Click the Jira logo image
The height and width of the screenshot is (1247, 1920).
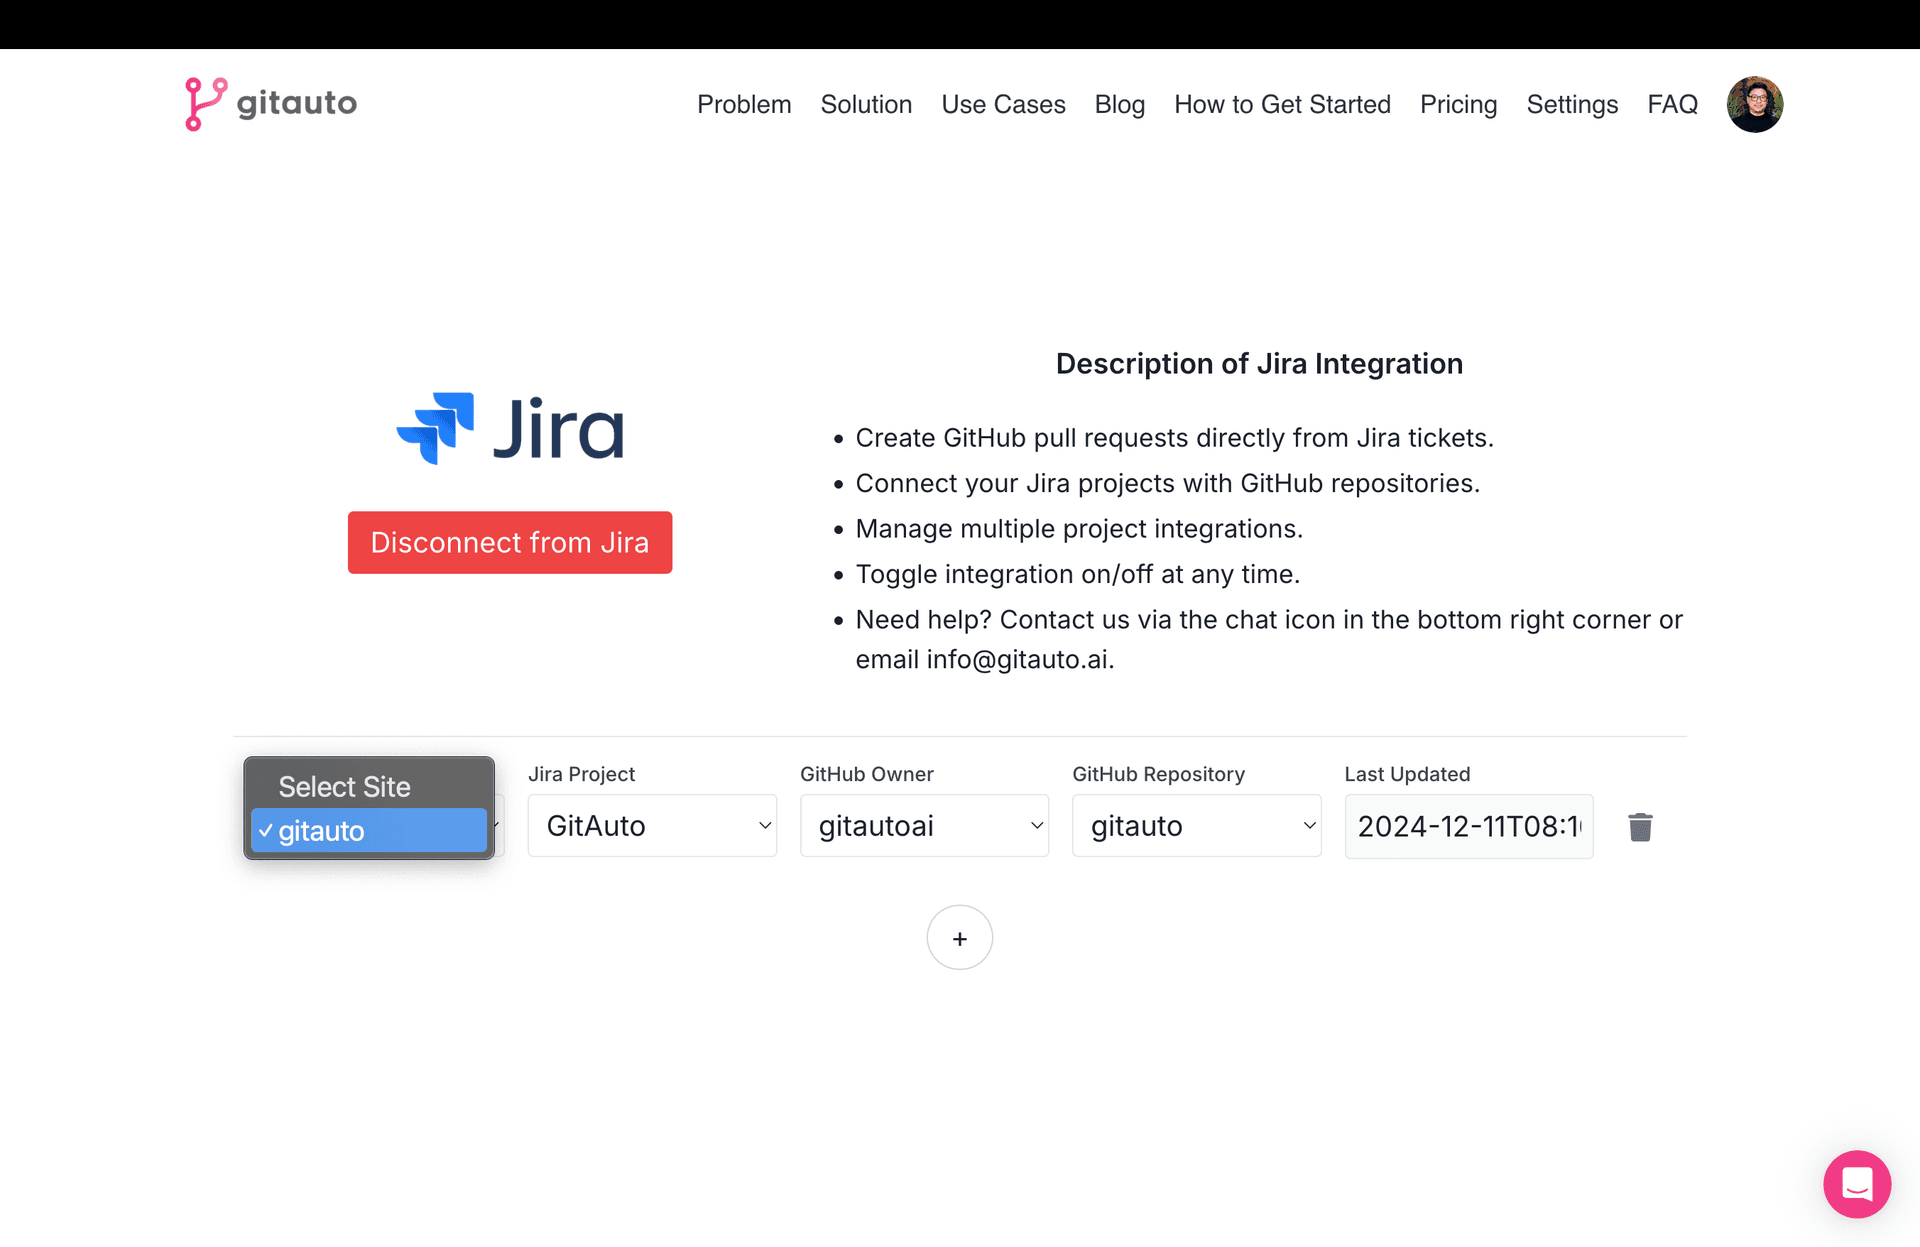(x=510, y=428)
